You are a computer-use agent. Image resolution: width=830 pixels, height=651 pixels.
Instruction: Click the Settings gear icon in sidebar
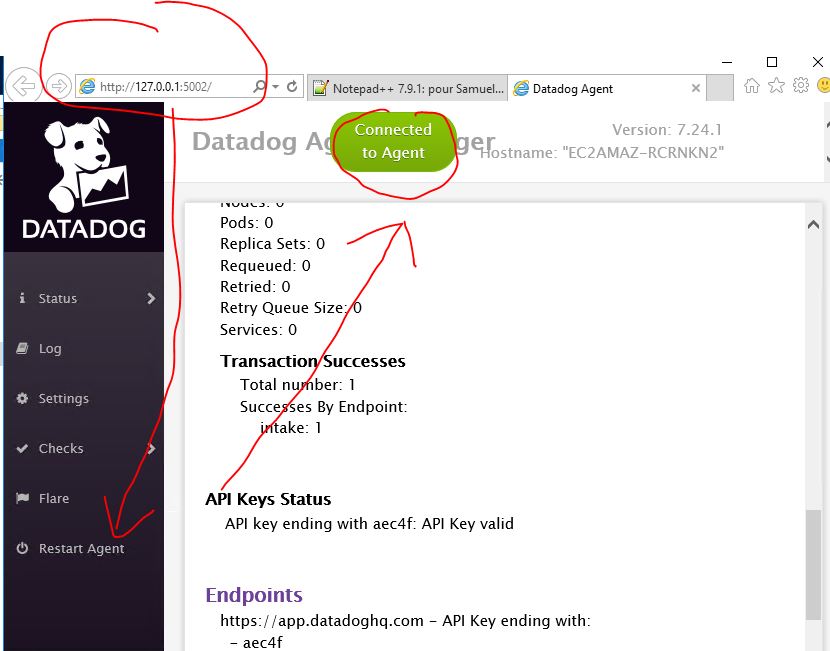(22, 398)
